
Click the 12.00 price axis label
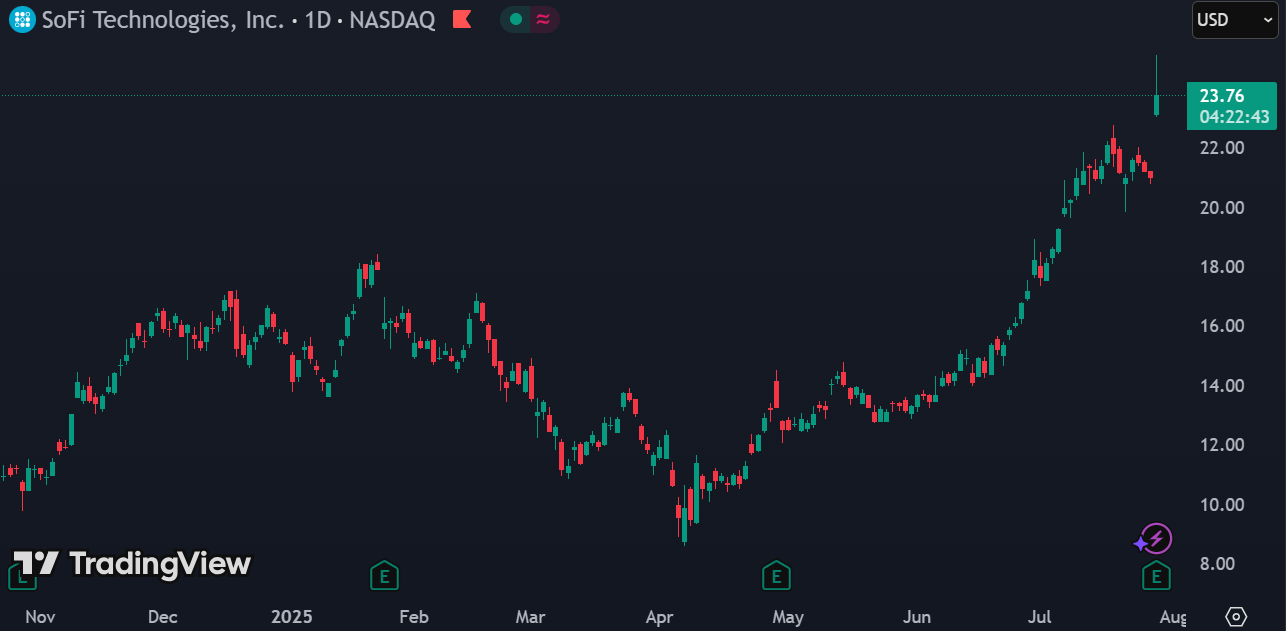click(1222, 445)
